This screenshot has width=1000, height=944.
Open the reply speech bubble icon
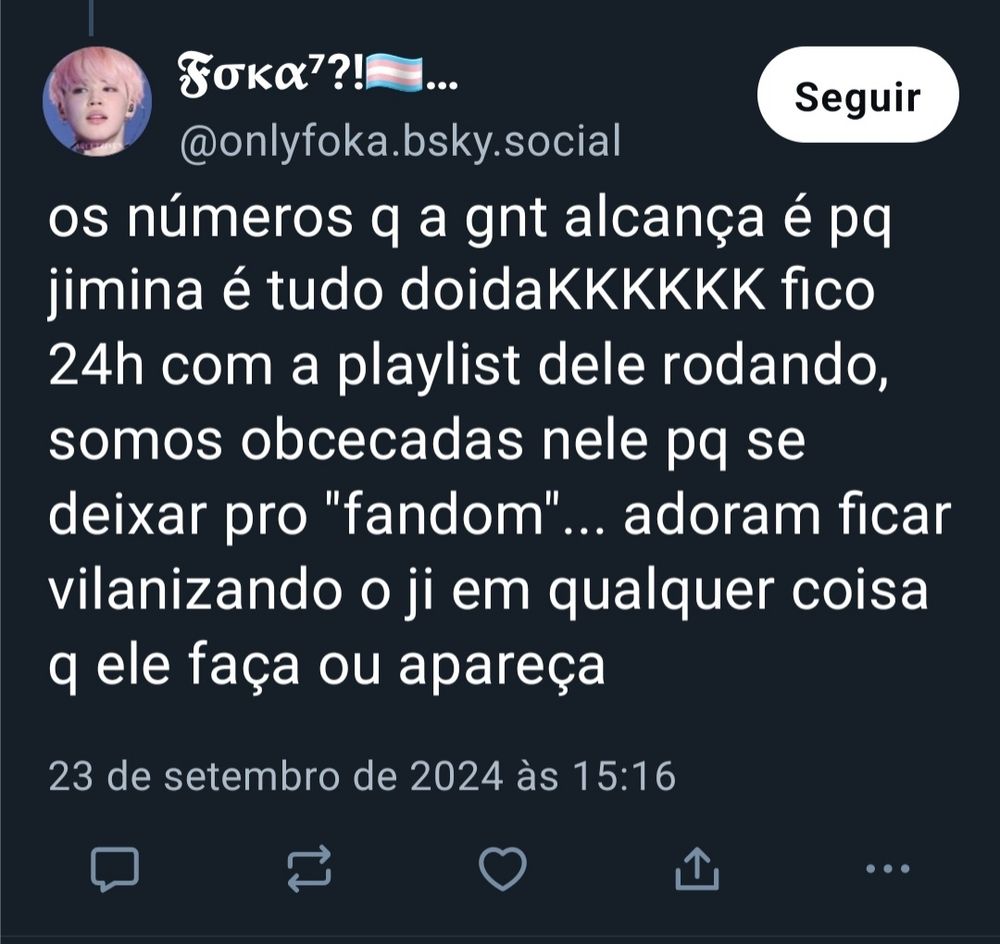click(115, 869)
